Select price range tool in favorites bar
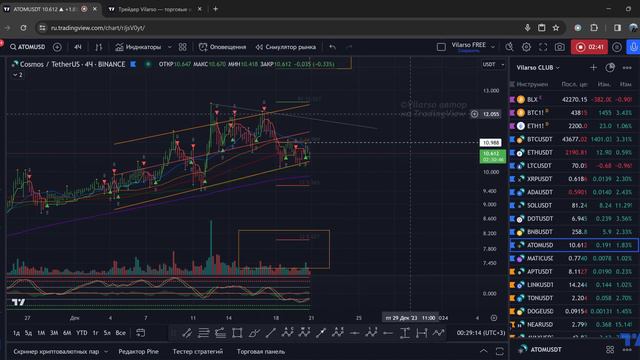The width and height of the screenshot is (640, 360). click(404, 333)
